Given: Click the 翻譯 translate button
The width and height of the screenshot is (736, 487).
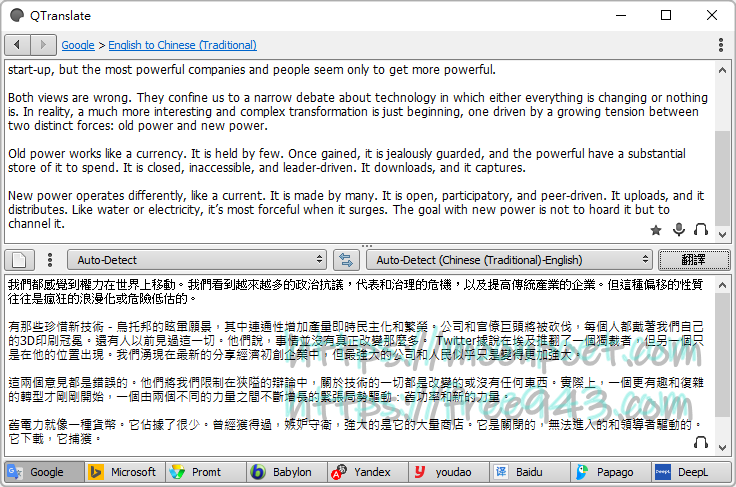Looking at the screenshot, I should (x=694, y=260).
